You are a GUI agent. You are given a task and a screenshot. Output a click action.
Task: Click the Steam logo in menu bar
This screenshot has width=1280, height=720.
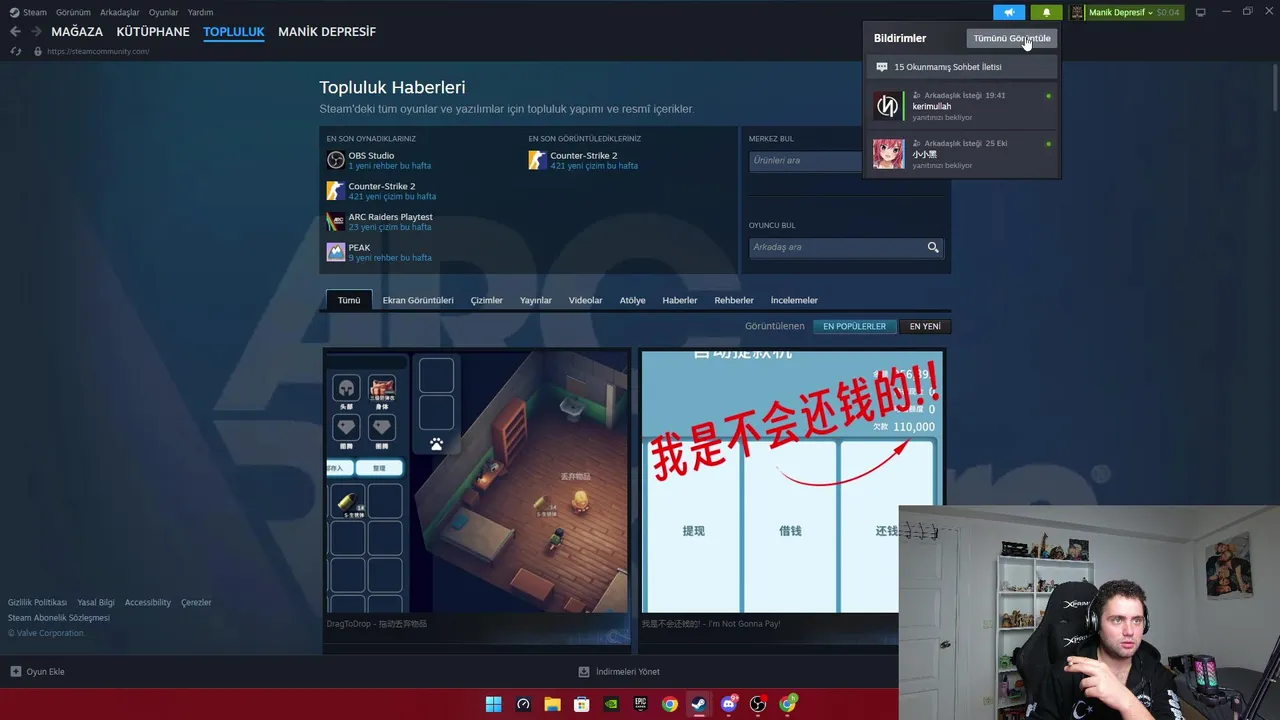click(x=14, y=12)
